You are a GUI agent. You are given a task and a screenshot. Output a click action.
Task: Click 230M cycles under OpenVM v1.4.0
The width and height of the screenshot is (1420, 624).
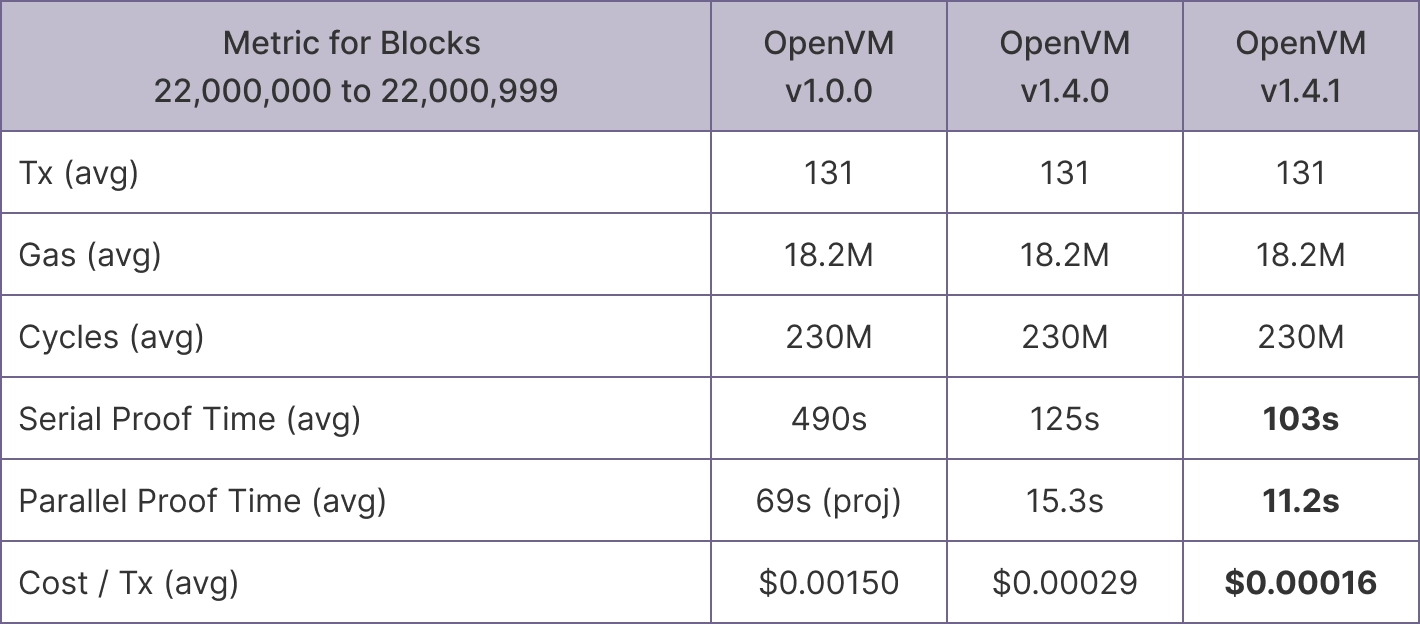pos(1064,337)
